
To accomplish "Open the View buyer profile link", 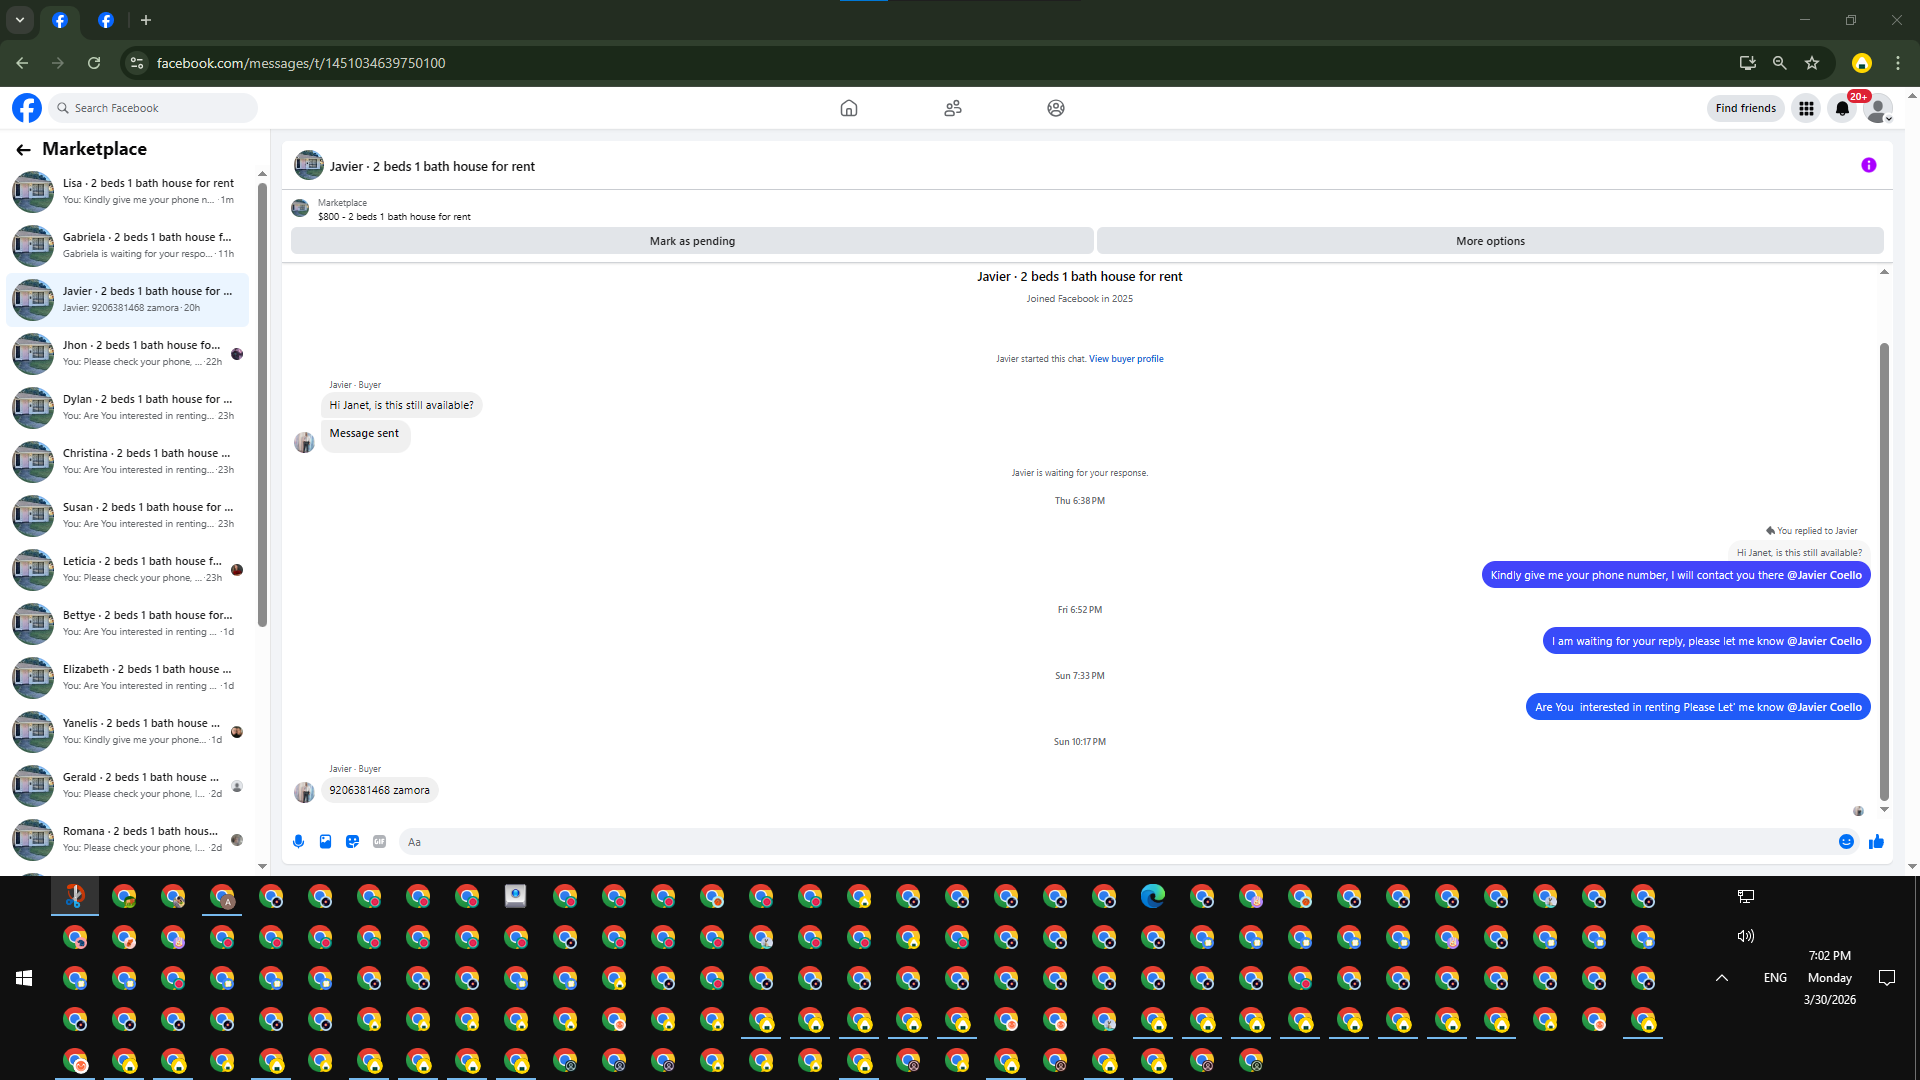I will [1126, 359].
